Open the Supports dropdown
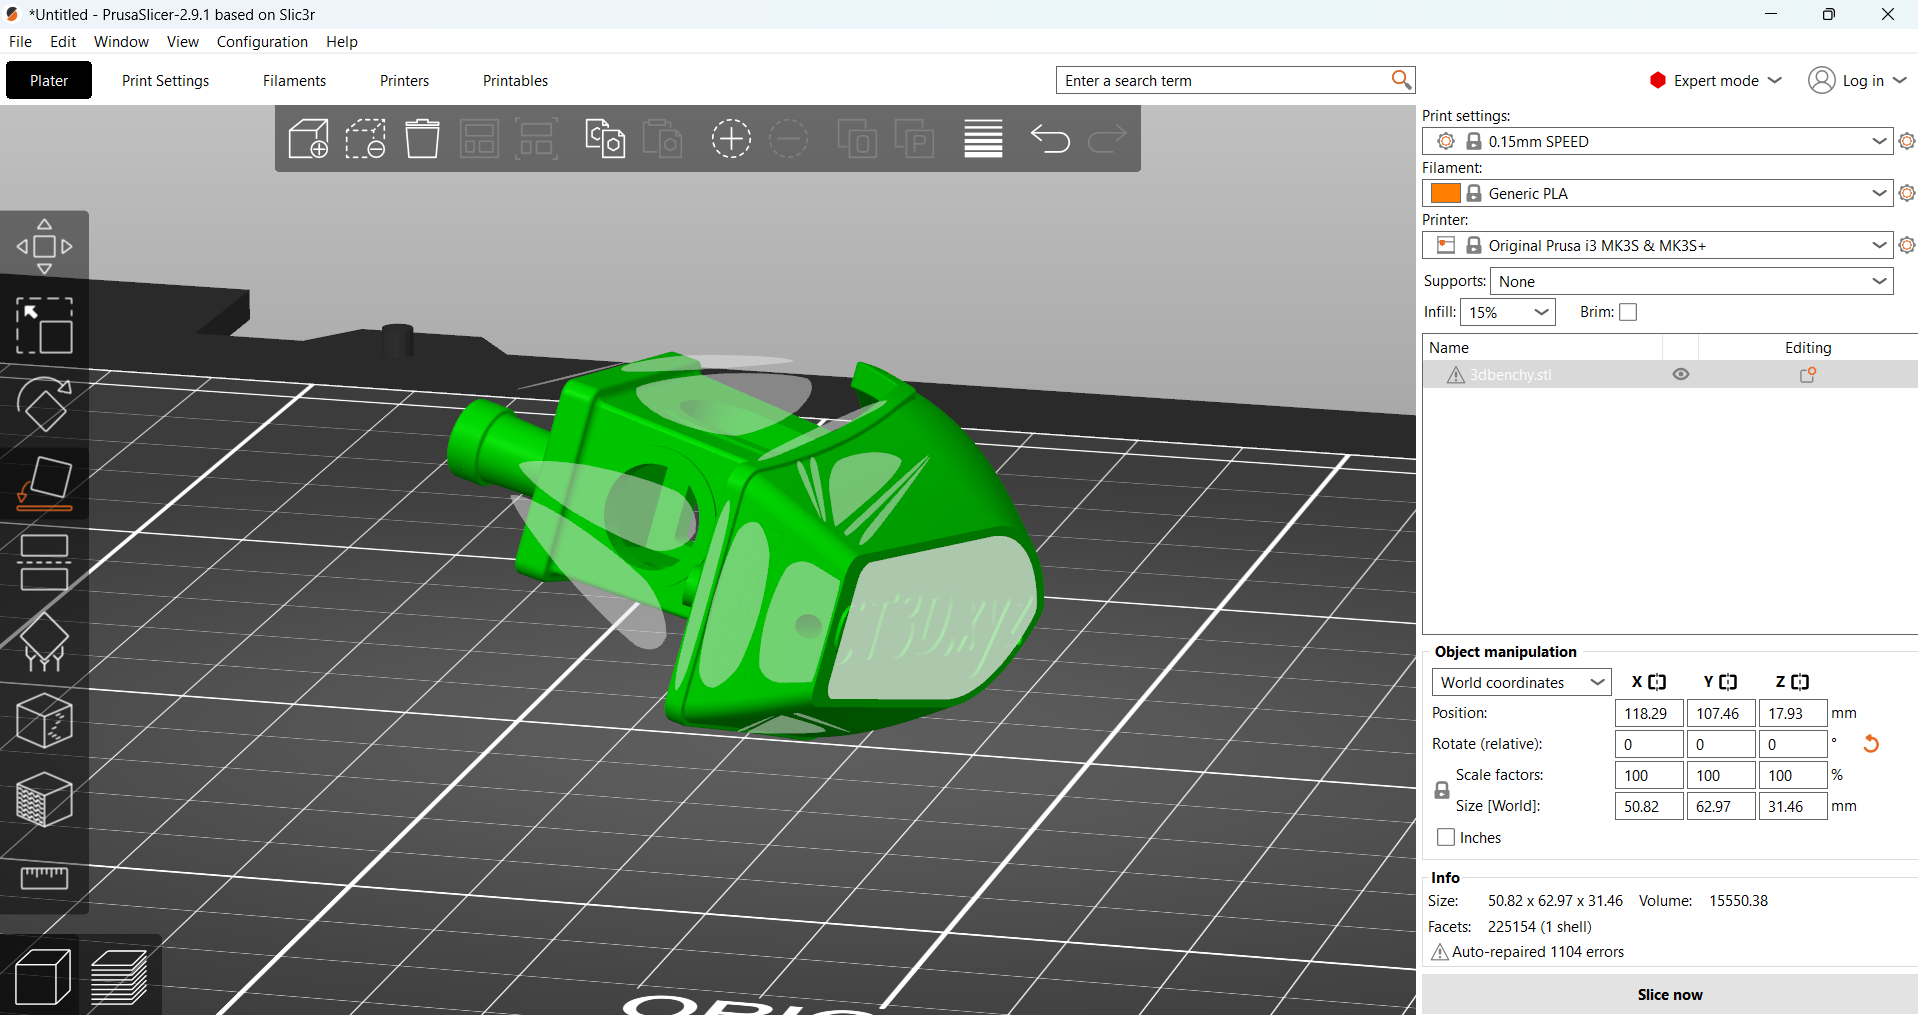Image resolution: width=1918 pixels, height=1015 pixels. click(1692, 281)
